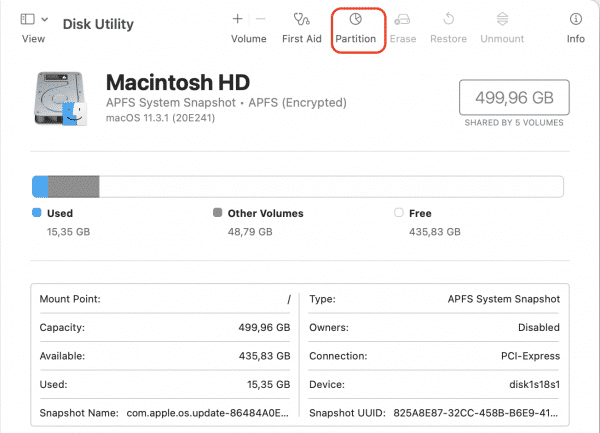
Task: Expand the View dropdown chevron
Action: click(x=44, y=19)
